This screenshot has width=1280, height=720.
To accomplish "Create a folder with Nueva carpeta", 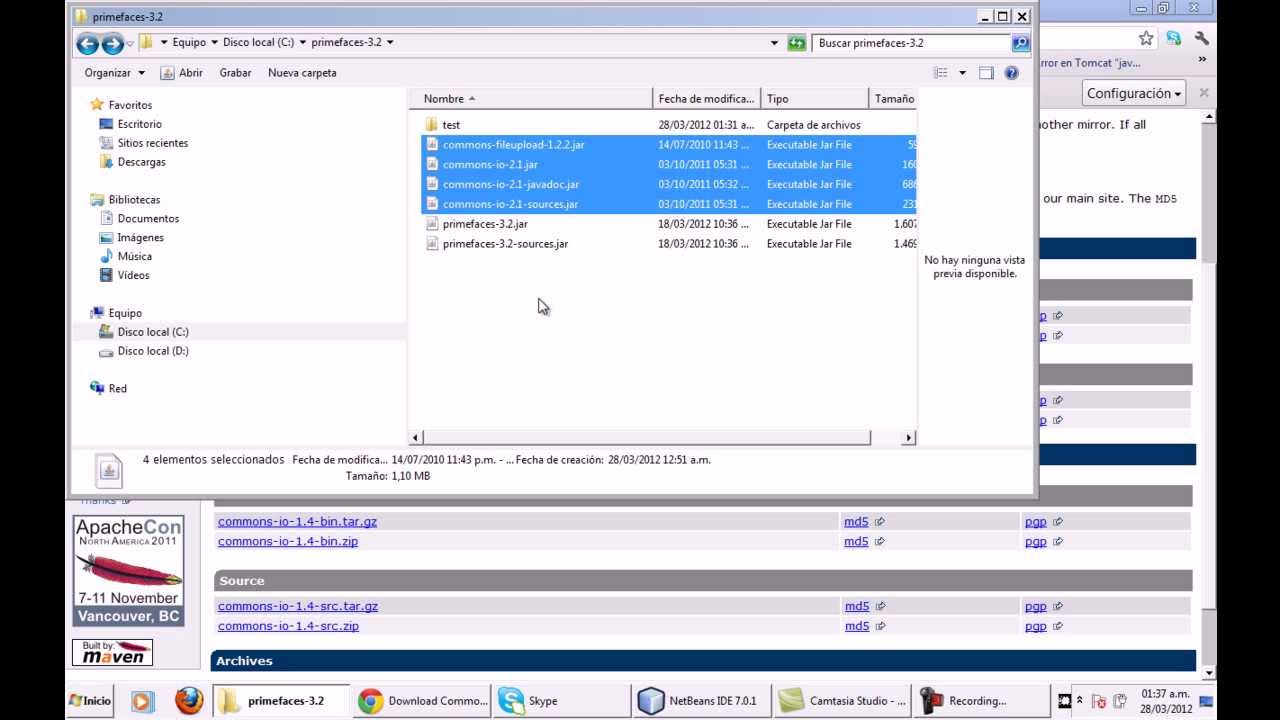I will click(x=302, y=73).
